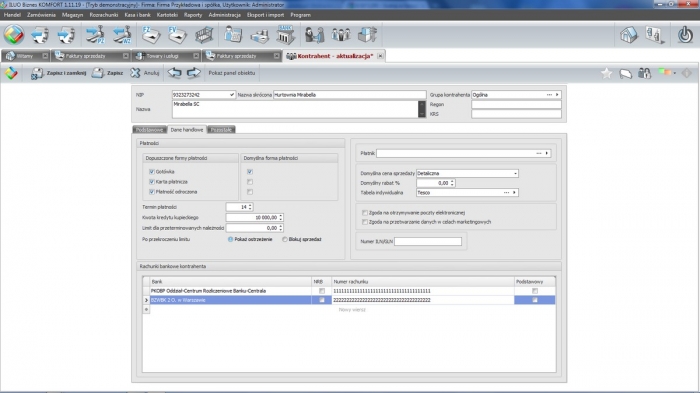Switch to the Towary i usługi tab

(167, 56)
